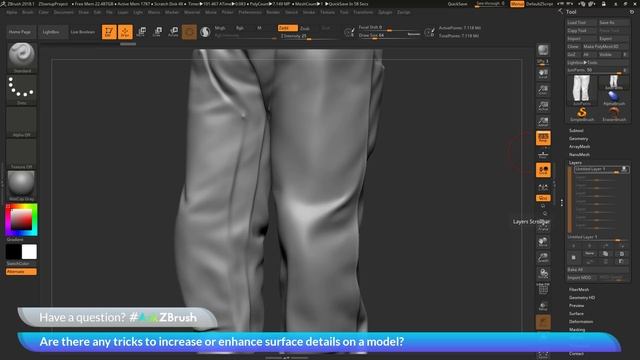Open the Dots stroke selector
640x360 pixels.
pos(22,90)
